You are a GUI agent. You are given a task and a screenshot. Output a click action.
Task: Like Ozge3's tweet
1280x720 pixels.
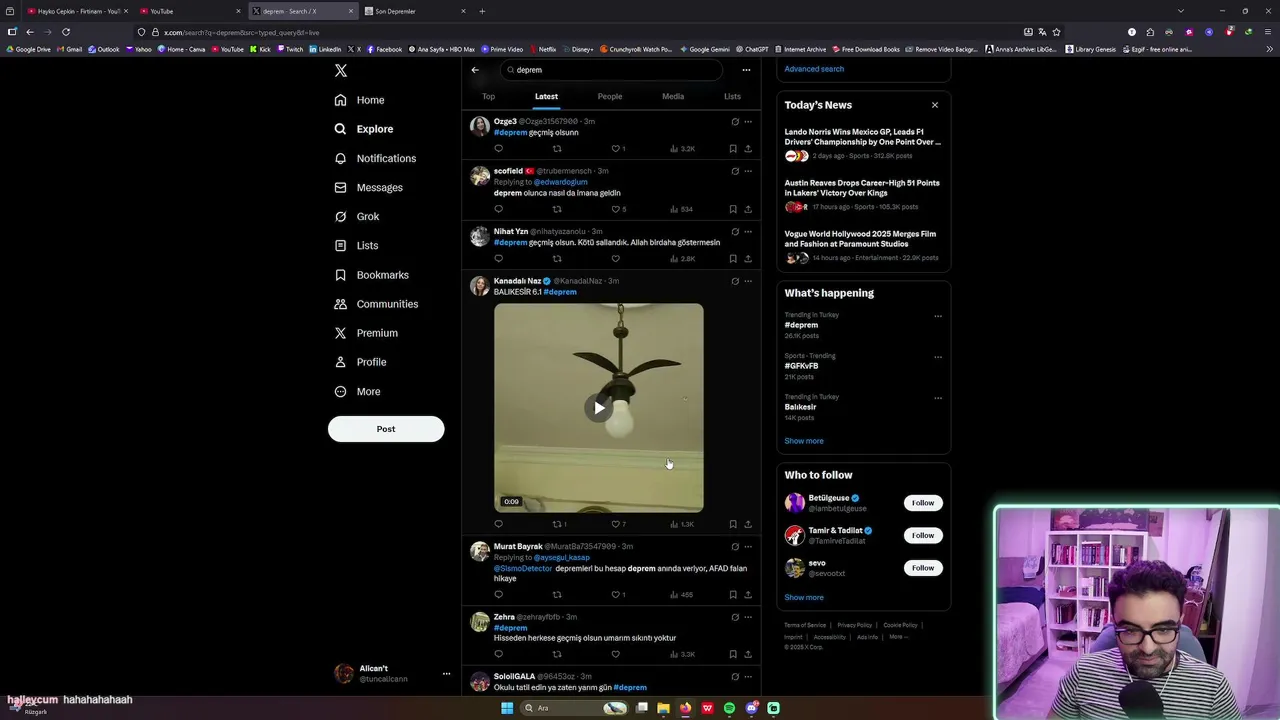(616, 149)
